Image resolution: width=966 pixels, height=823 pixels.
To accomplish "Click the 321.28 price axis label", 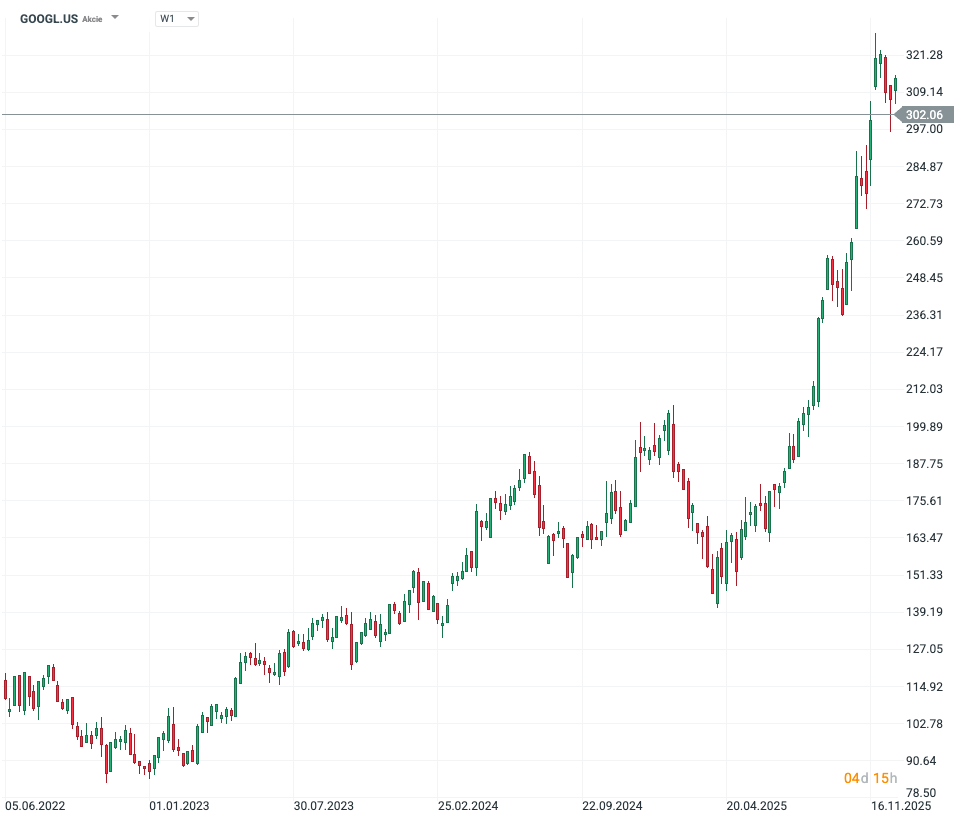I will (924, 55).
